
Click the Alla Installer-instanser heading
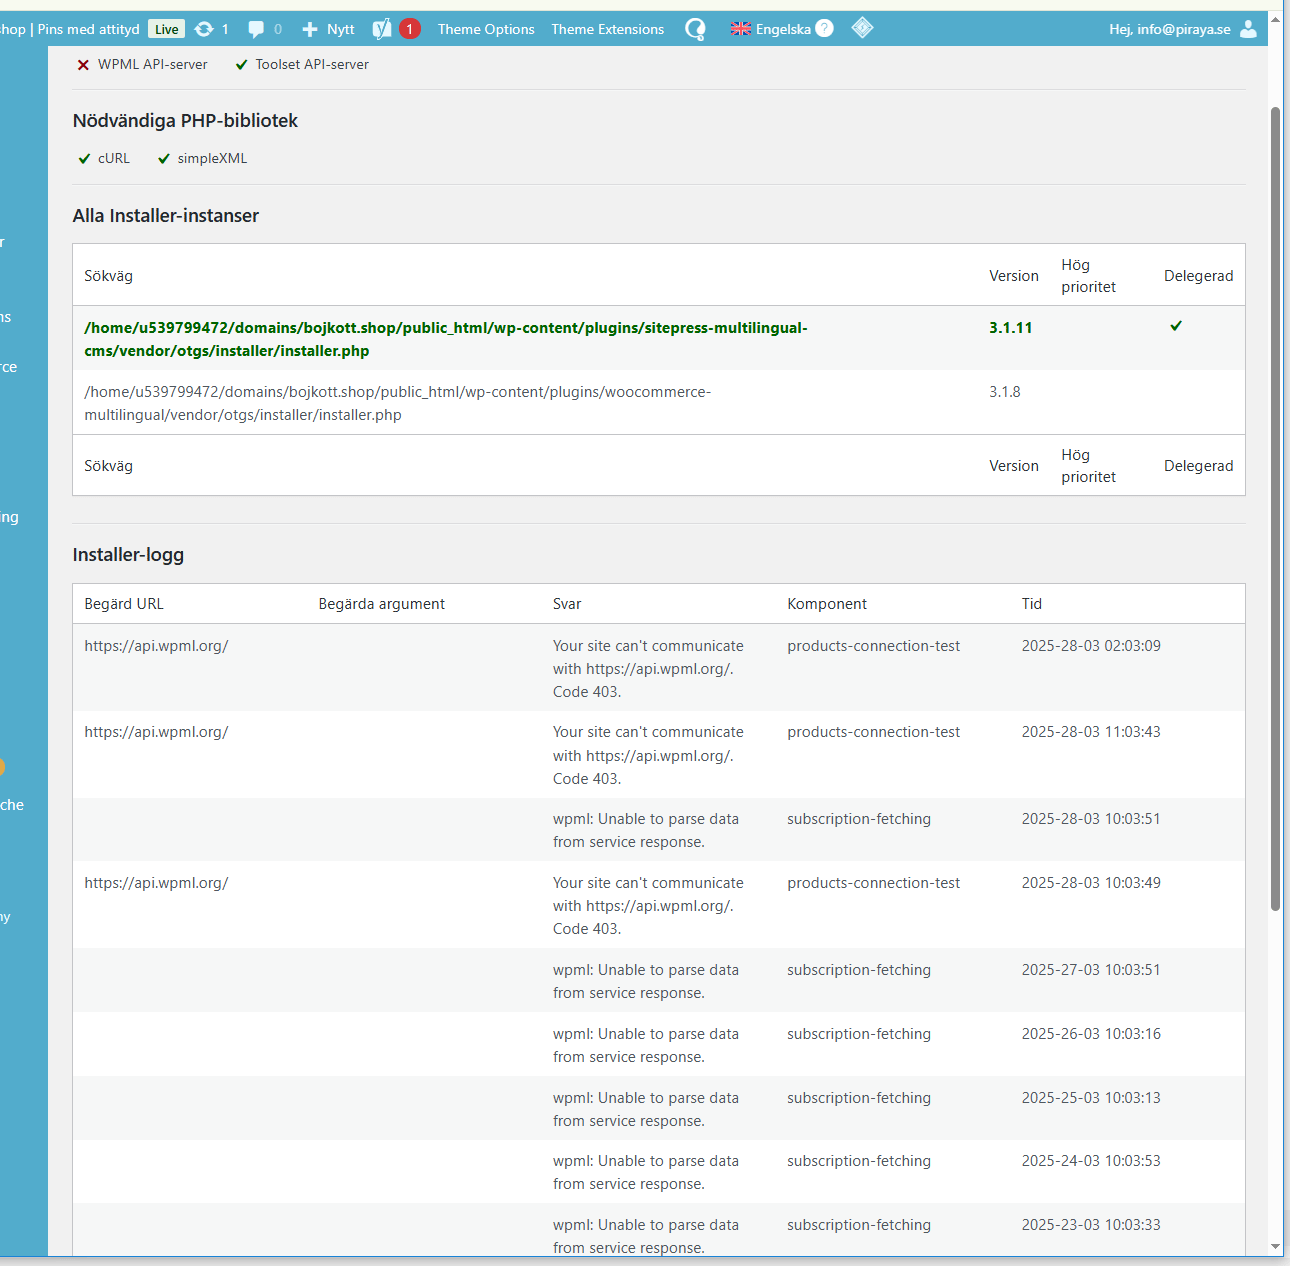[x=166, y=216]
